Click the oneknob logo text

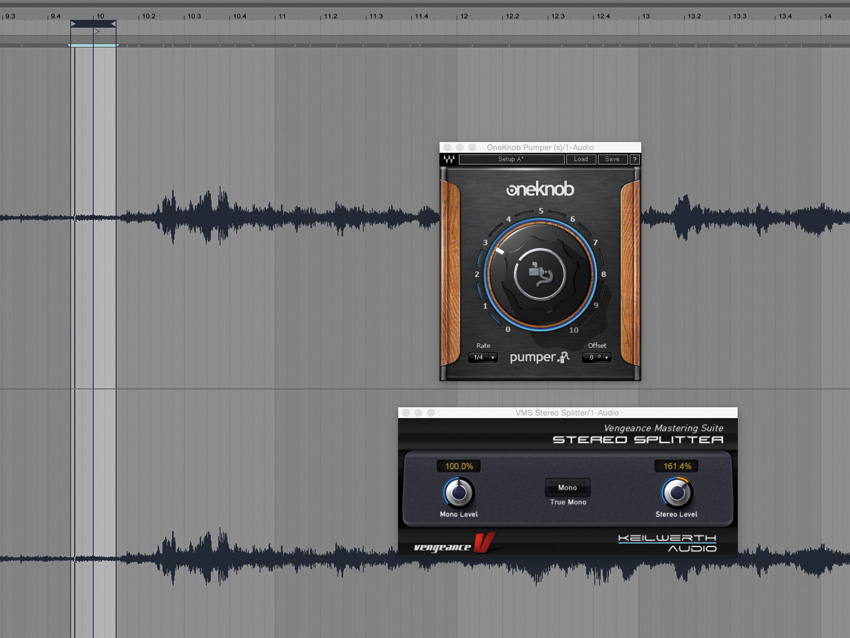540,189
